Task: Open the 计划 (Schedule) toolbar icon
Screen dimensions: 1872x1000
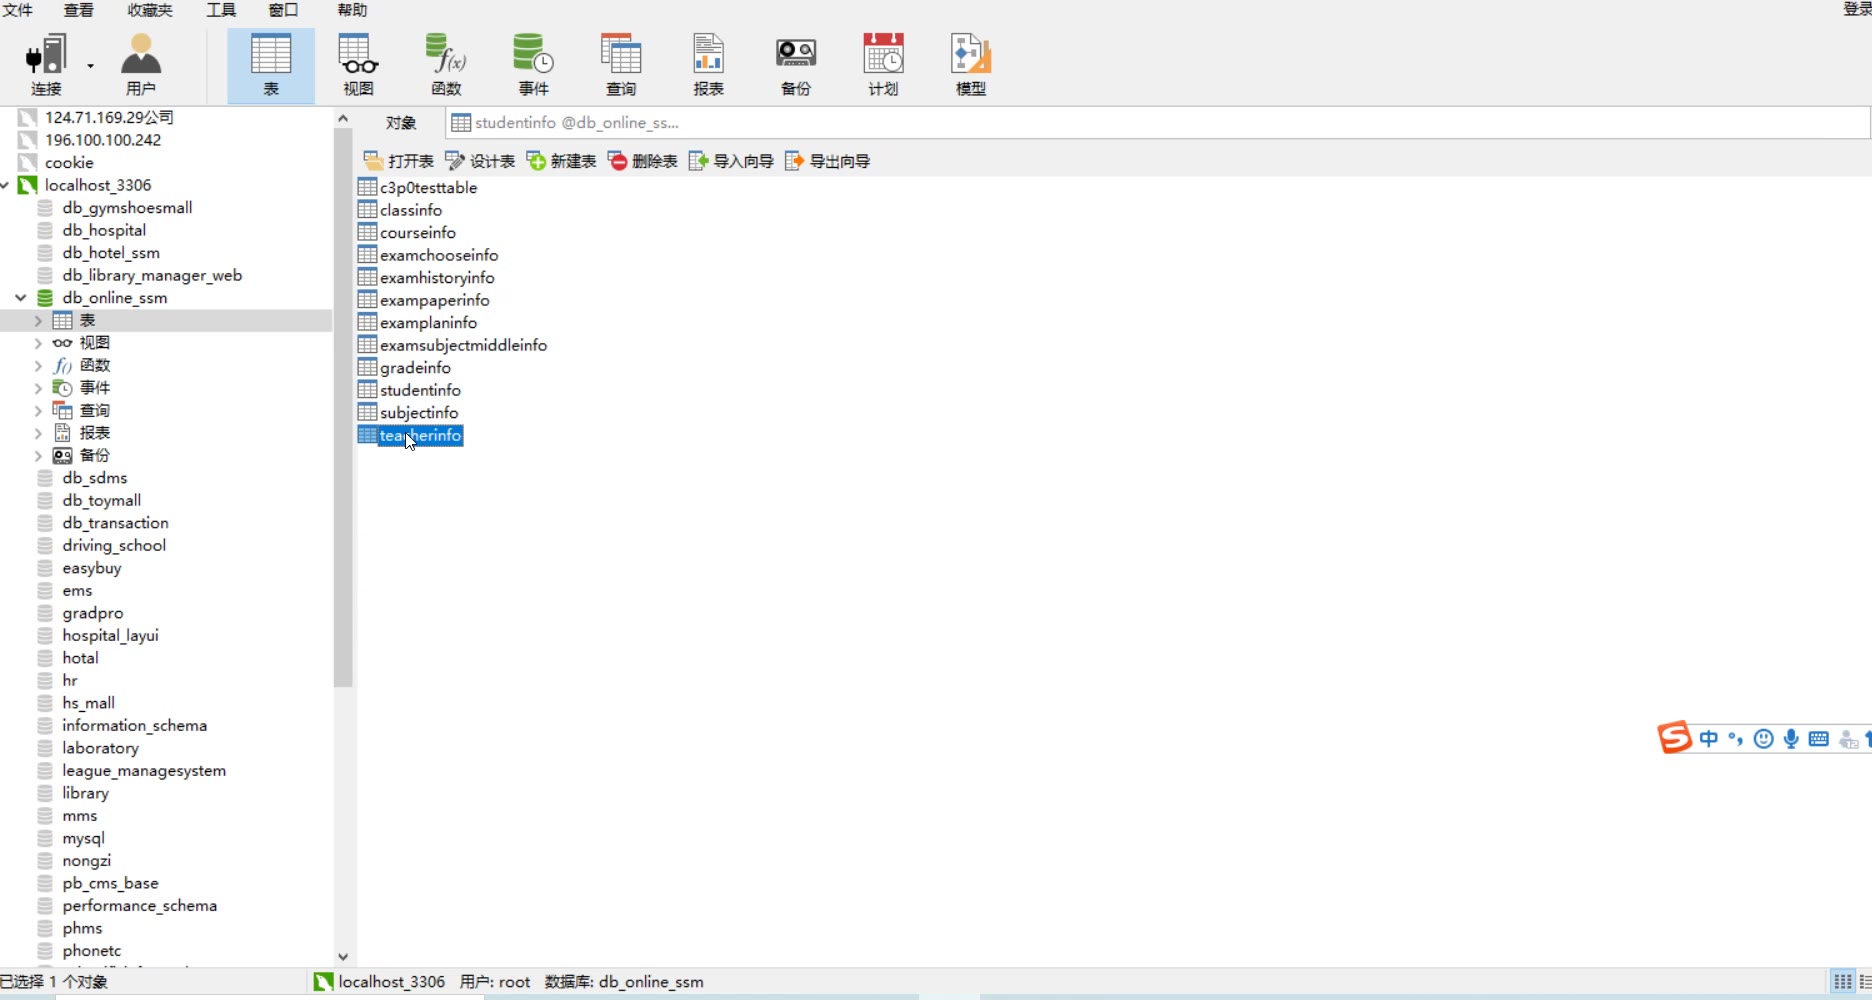Action: (x=883, y=65)
